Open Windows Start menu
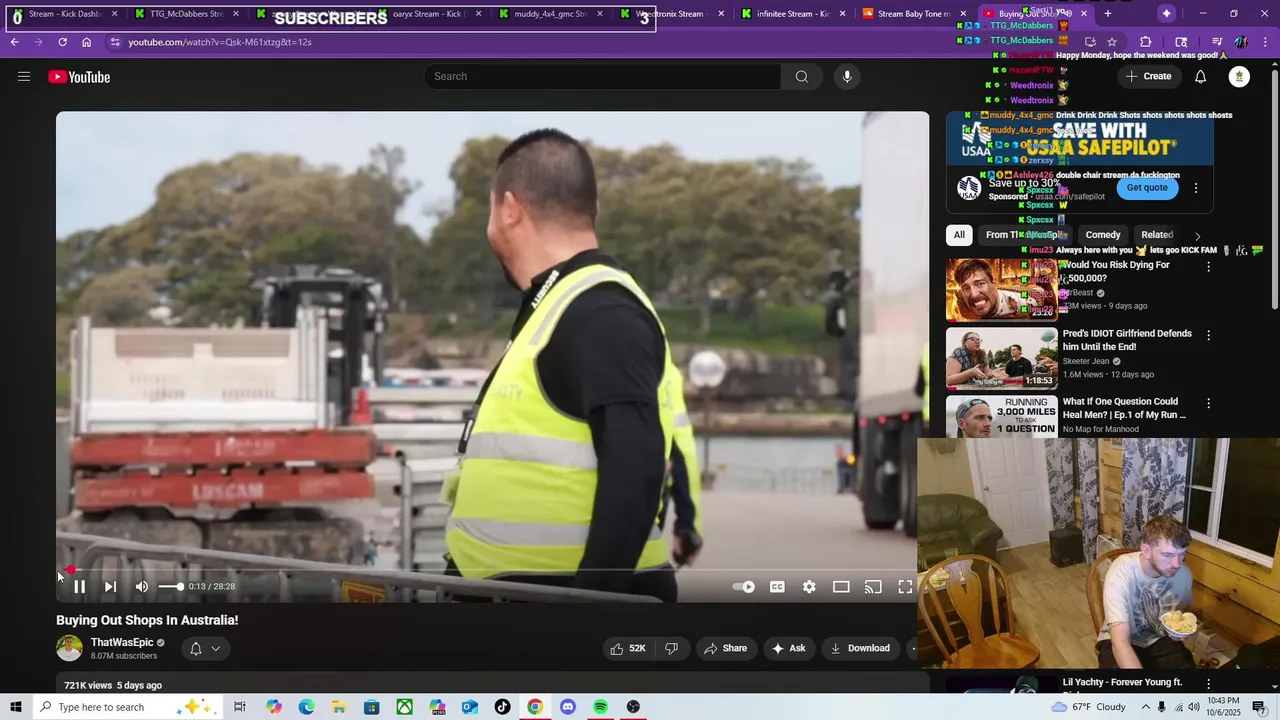The width and height of the screenshot is (1280, 720). [16, 707]
